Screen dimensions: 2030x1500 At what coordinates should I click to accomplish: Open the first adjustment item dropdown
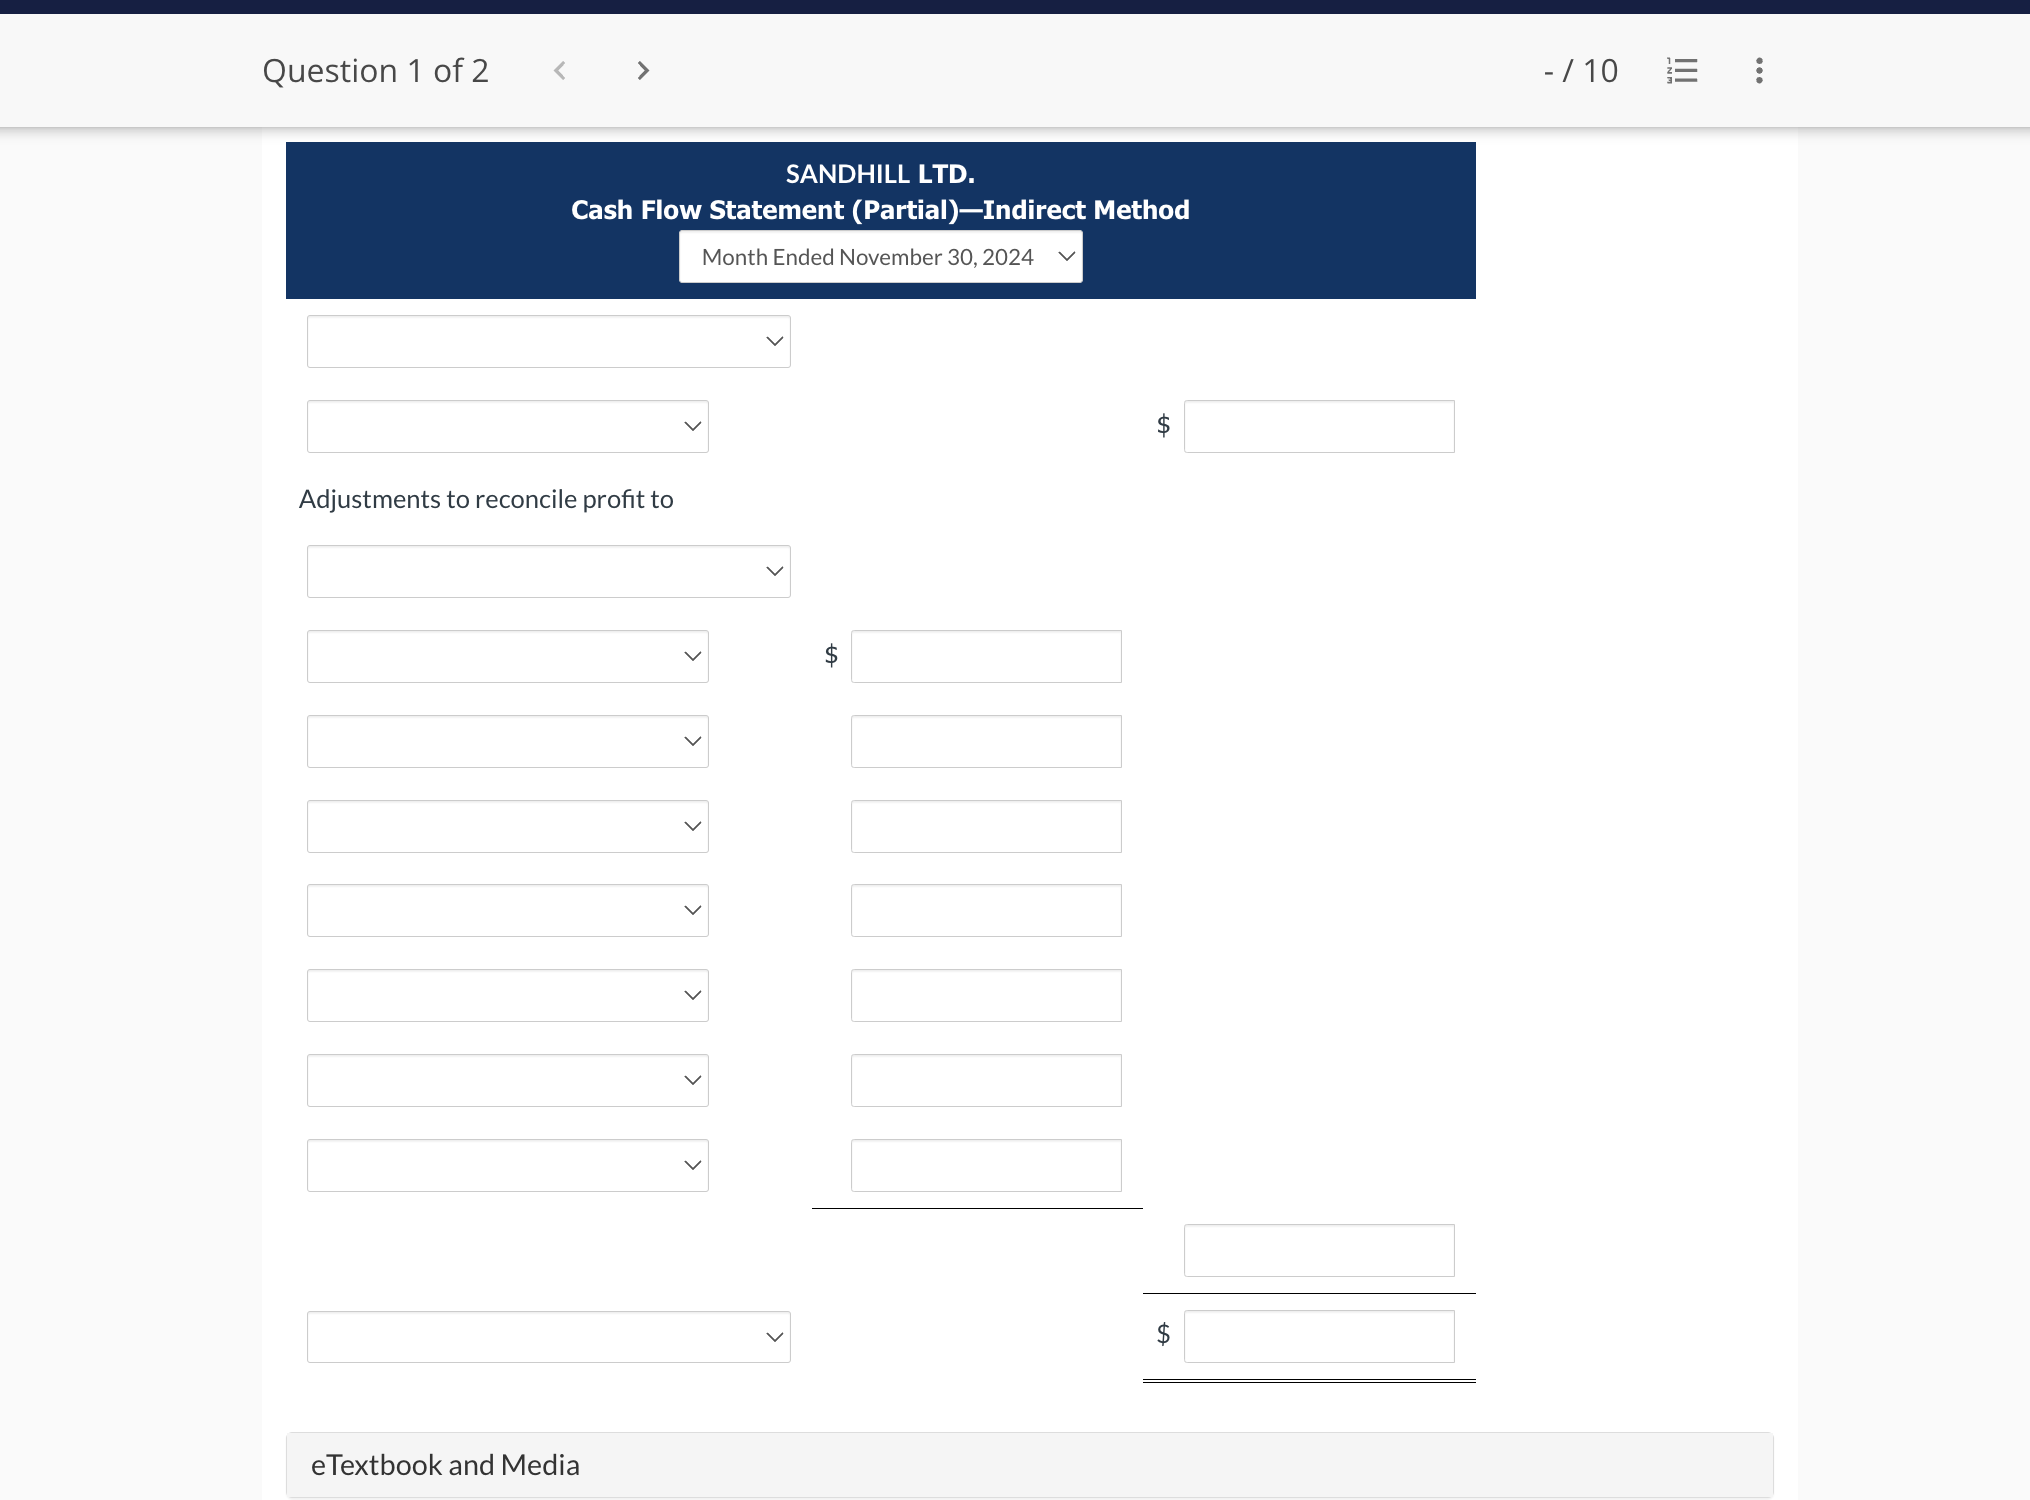pyautogui.click(x=507, y=657)
